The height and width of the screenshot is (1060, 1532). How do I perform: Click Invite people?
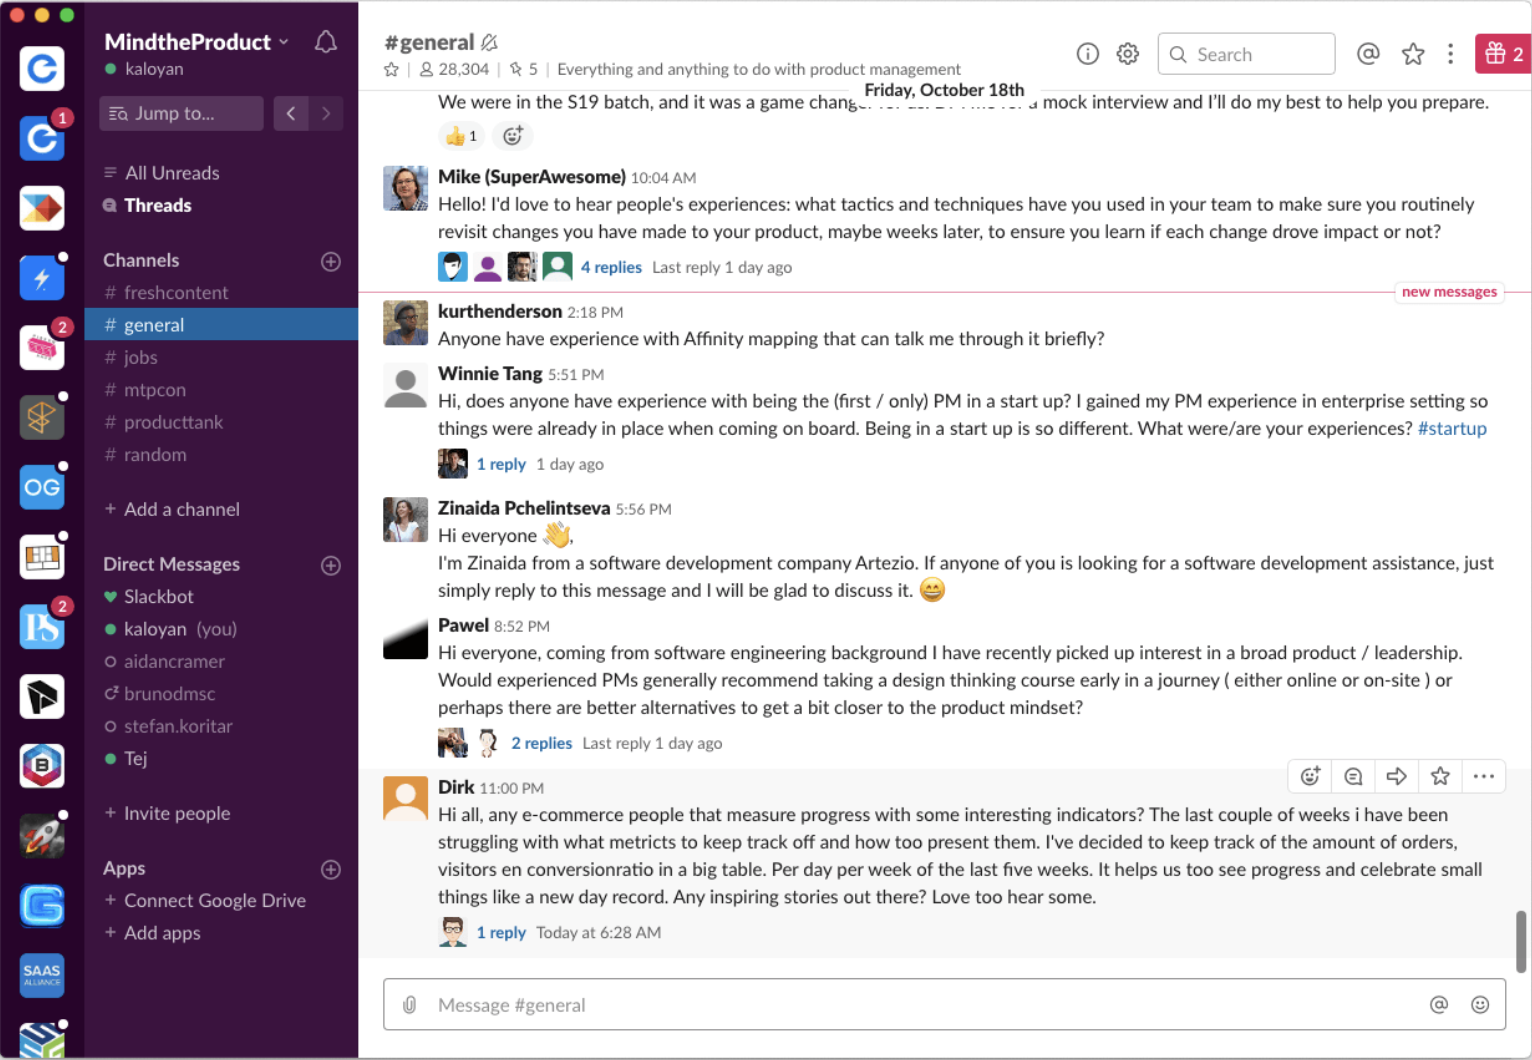(x=167, y=813)
